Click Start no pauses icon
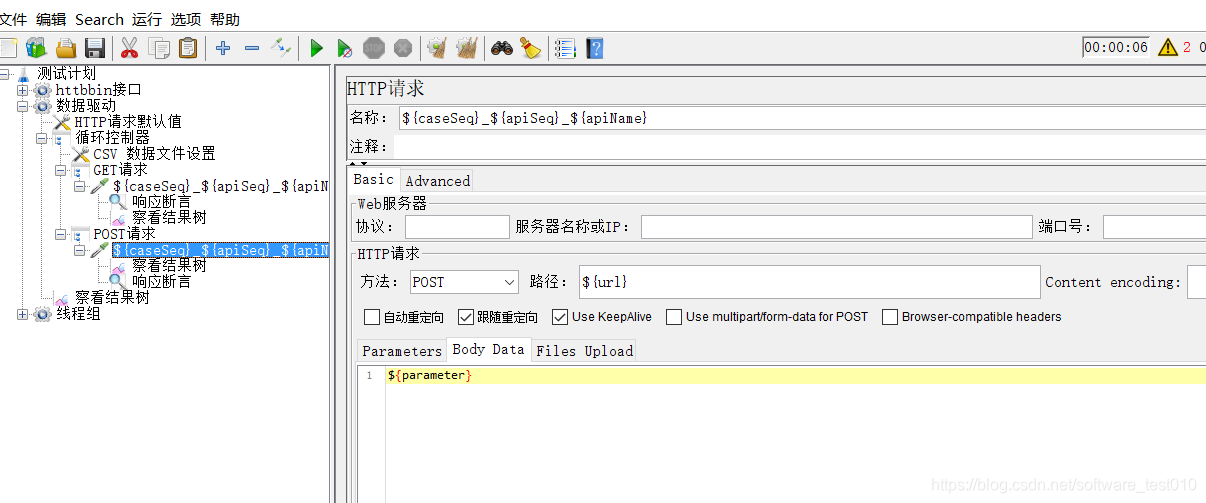The image size is (1206, 503). (x=344, y=47)
